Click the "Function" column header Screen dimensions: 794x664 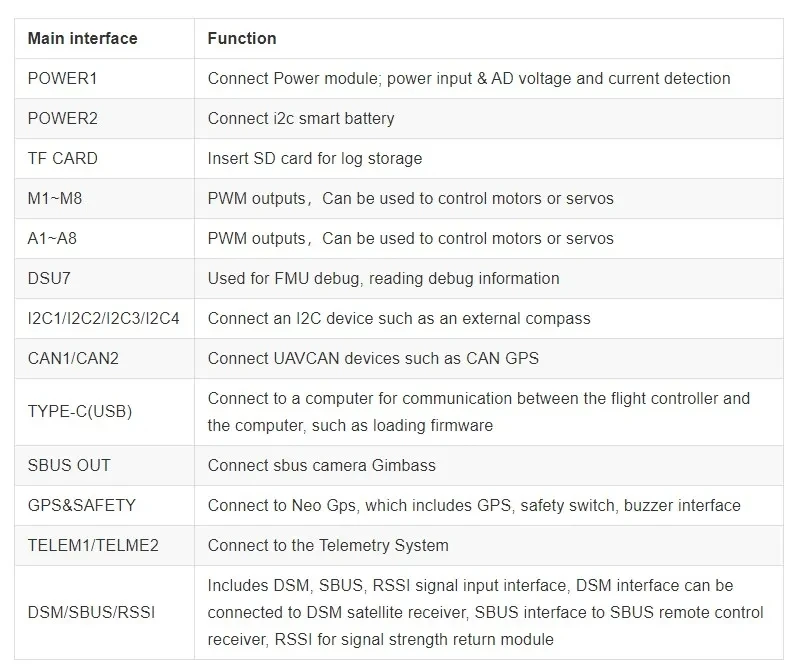pyautogui.click(x=242, y=39)
